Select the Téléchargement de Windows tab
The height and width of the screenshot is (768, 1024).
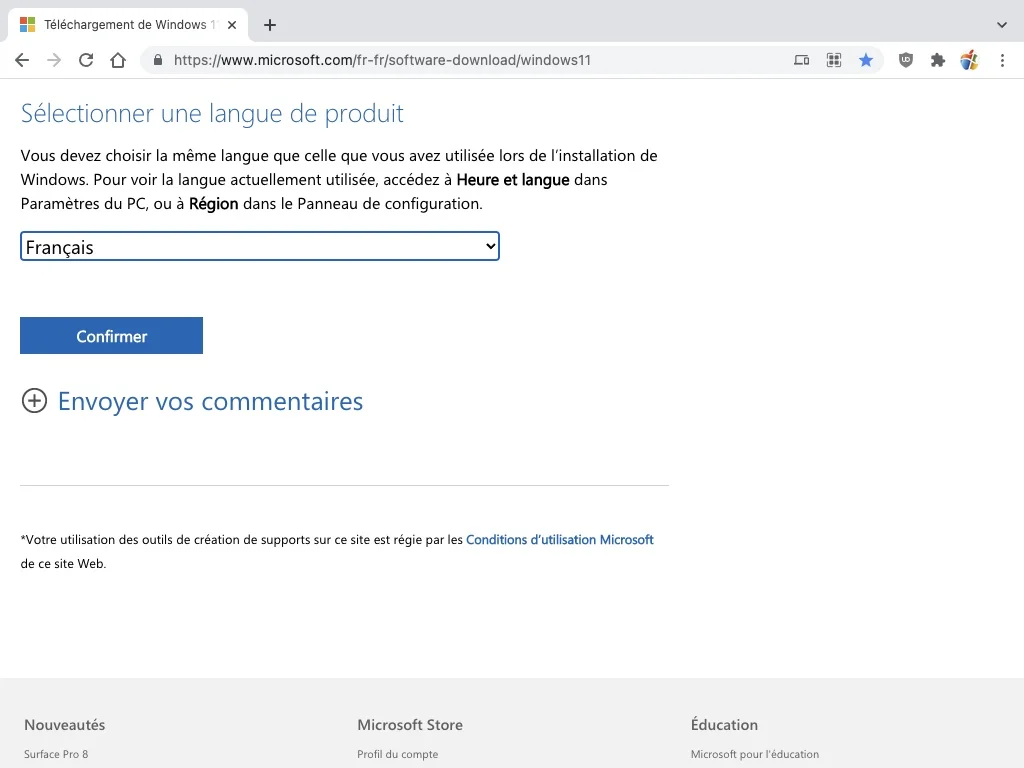pyautogui.click(x=128, y=25)
